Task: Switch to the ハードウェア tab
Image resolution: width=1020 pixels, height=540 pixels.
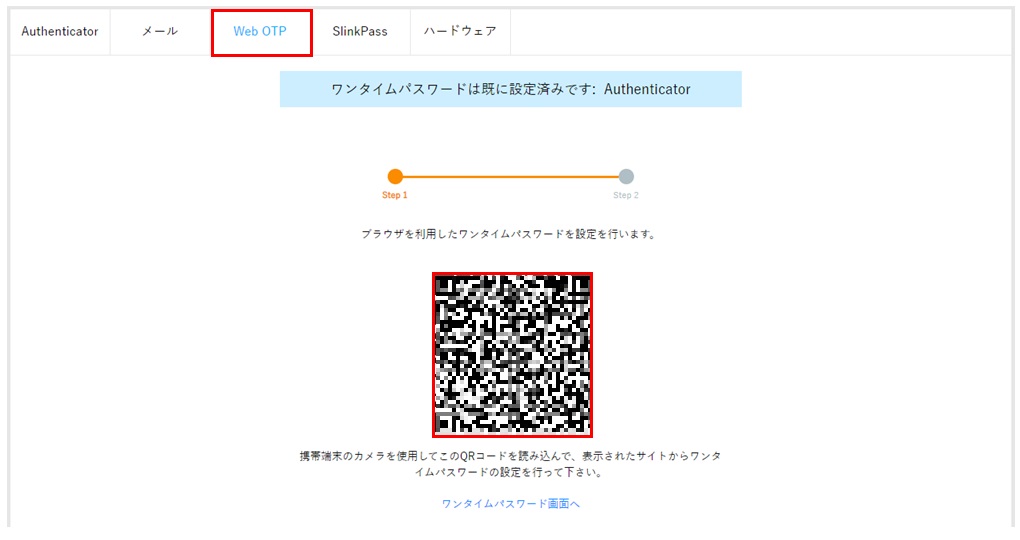Action: 460,31
